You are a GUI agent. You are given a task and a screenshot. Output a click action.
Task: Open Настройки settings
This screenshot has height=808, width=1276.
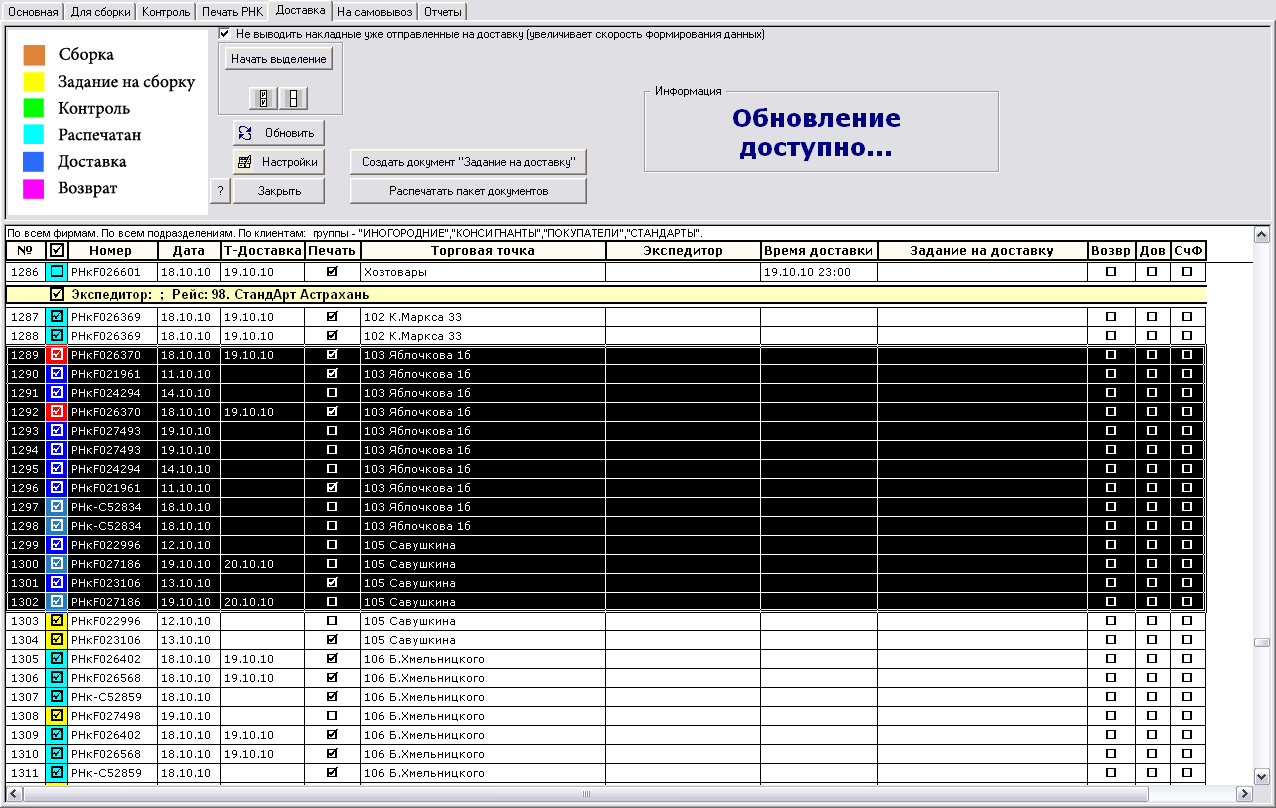[x=279, y=162]
